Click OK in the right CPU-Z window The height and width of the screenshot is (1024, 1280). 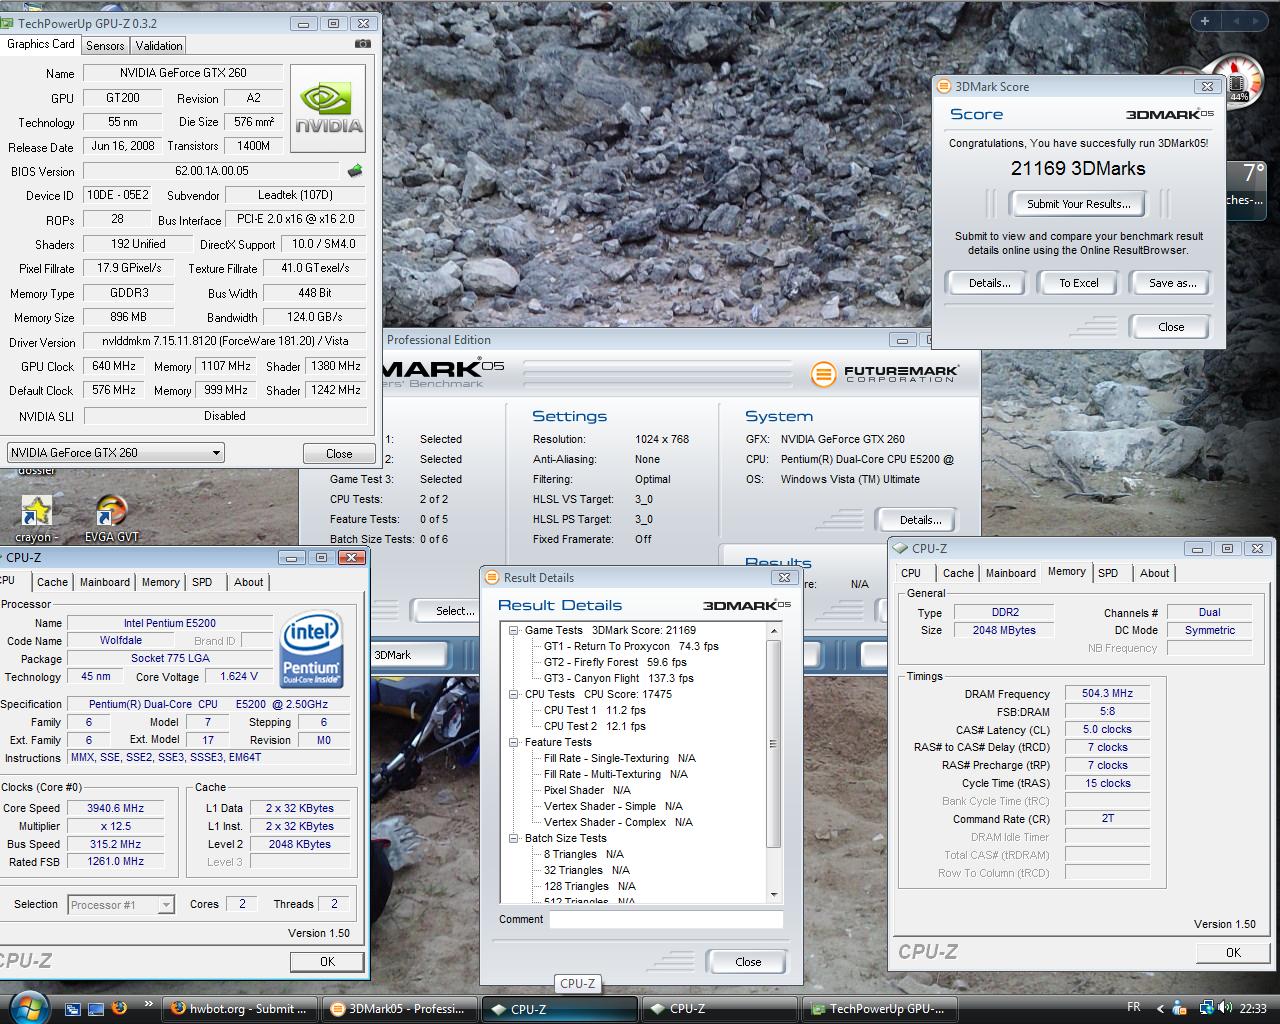click(x=1233, y=953)
